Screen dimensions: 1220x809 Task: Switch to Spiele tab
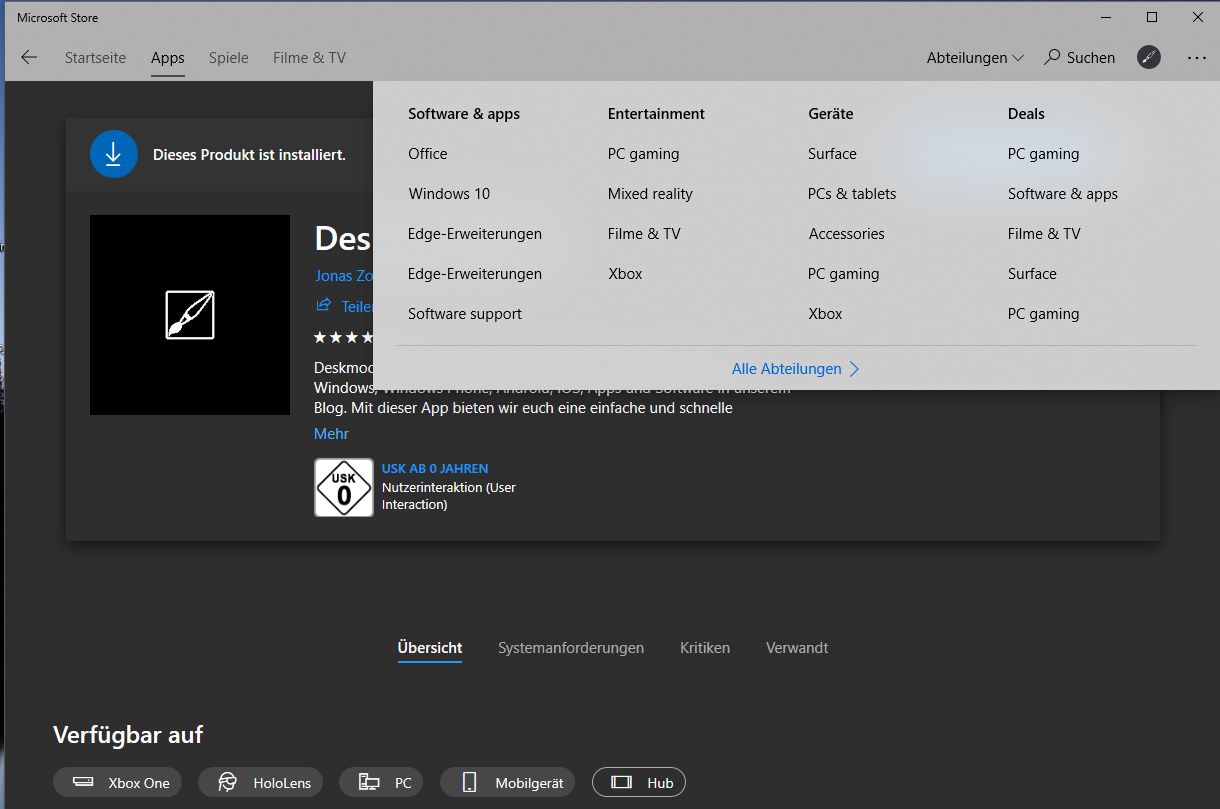tap(229, 58)
